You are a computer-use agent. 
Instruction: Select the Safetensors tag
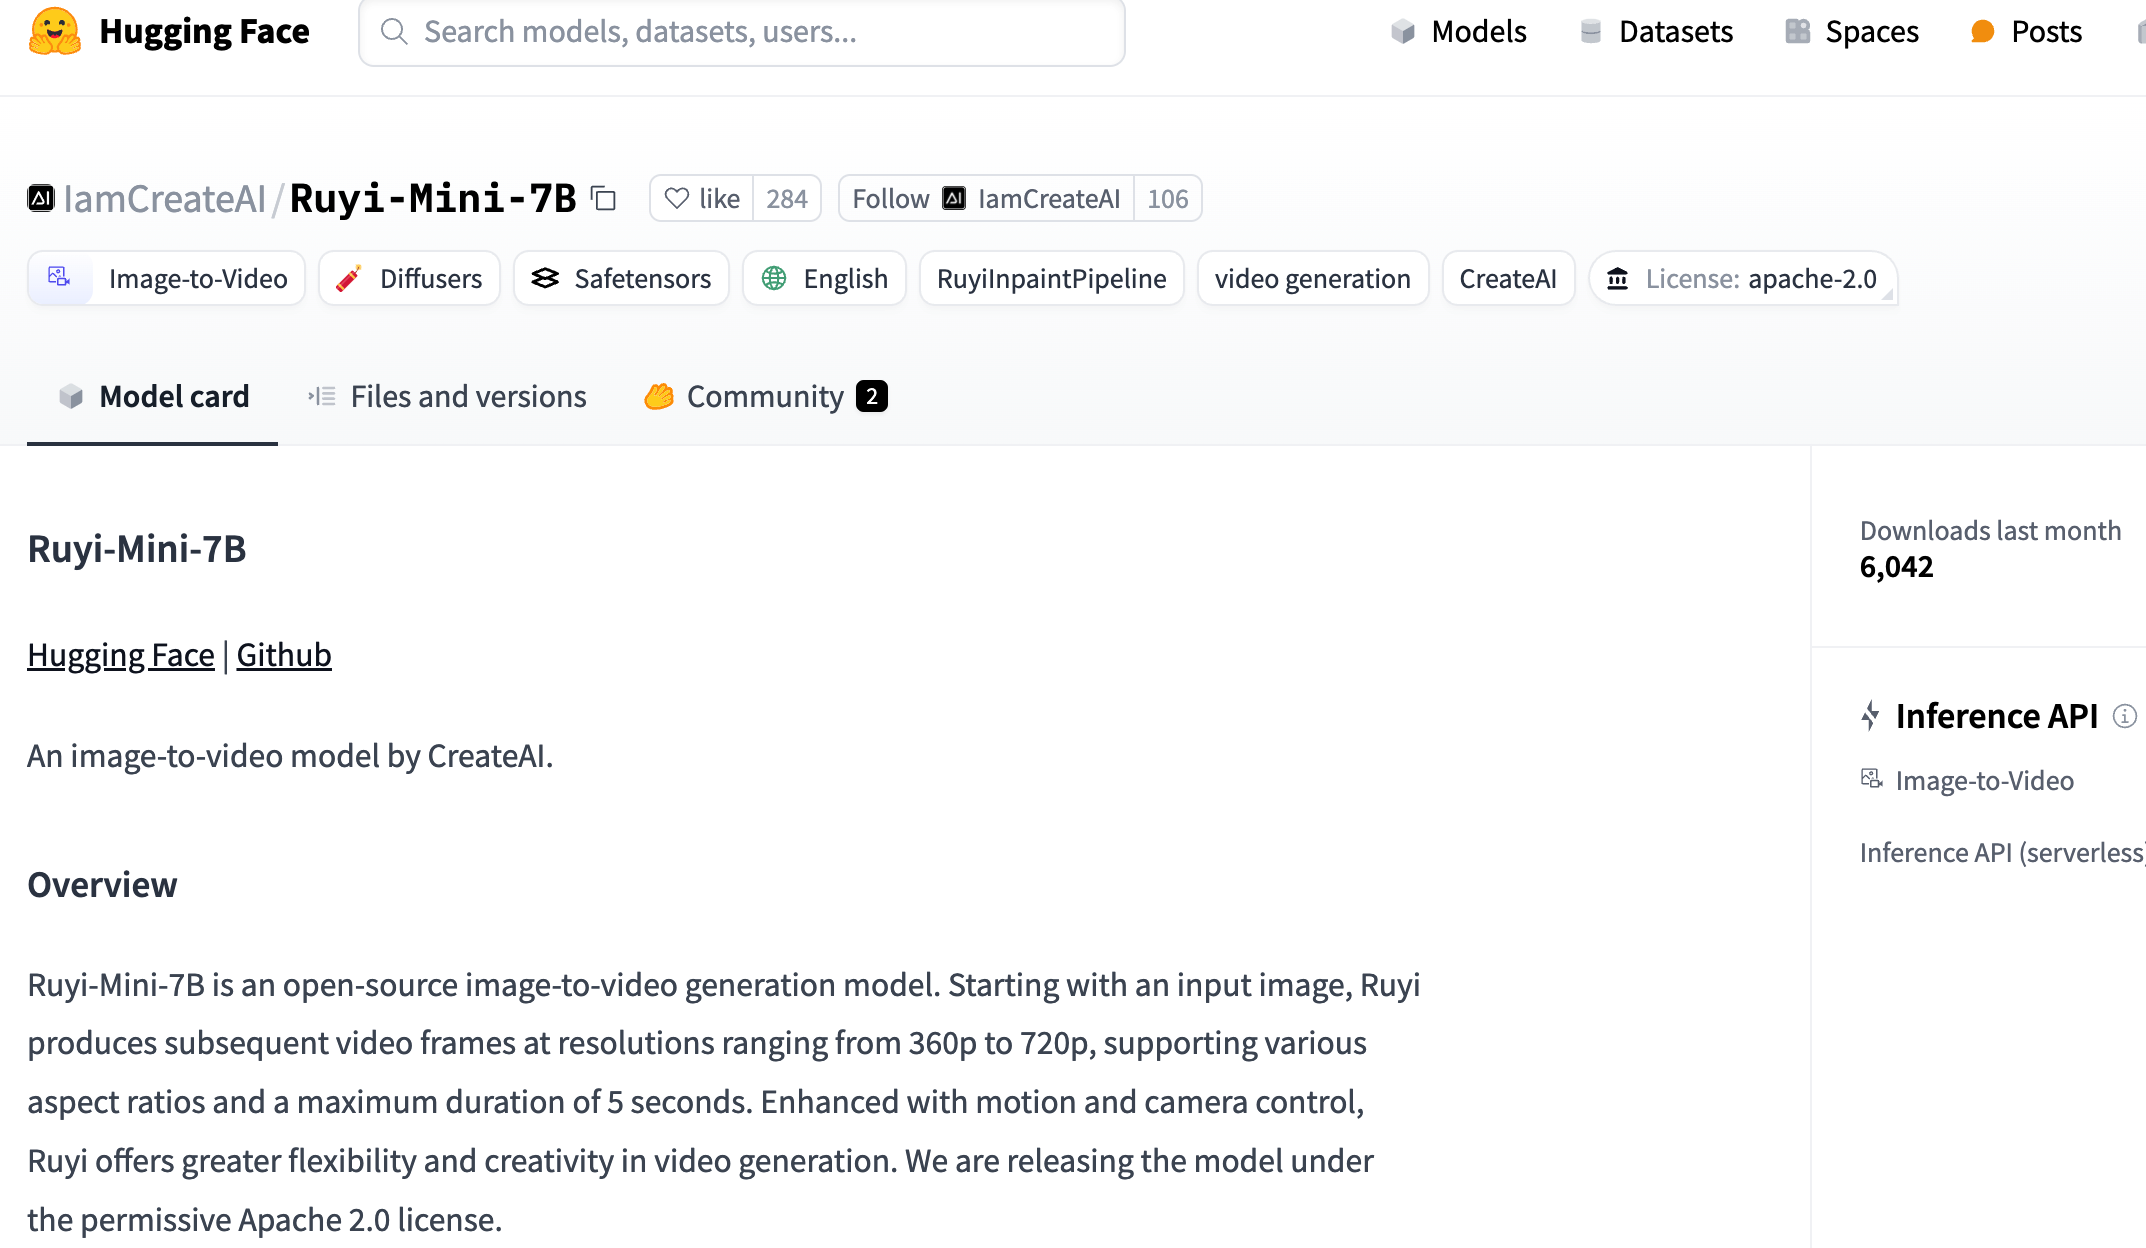pyautogui.click(x=621, y=279)
